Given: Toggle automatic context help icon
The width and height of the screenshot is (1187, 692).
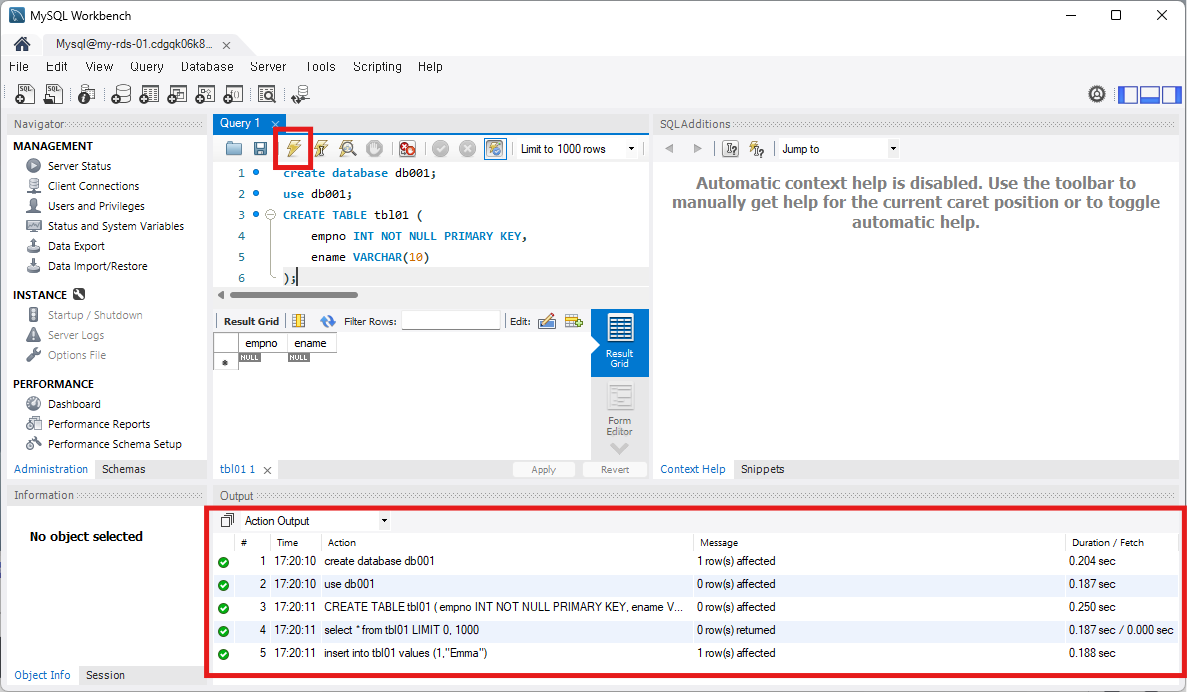Looking at the screenshot, I should pos(756,148).
